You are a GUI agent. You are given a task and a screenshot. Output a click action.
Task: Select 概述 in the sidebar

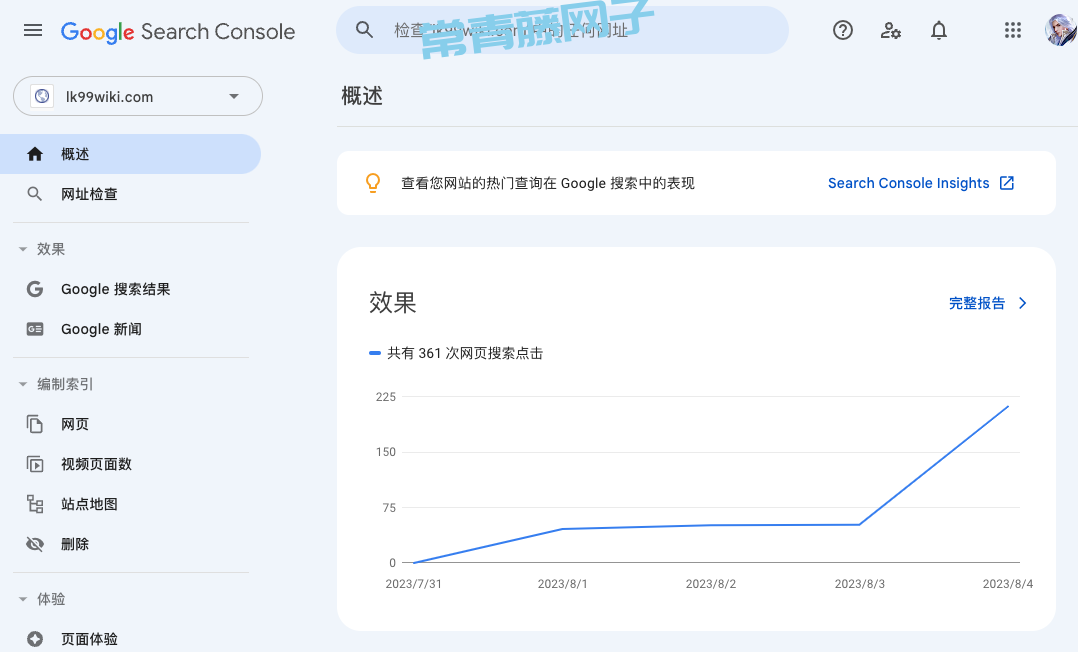point(131,154)
